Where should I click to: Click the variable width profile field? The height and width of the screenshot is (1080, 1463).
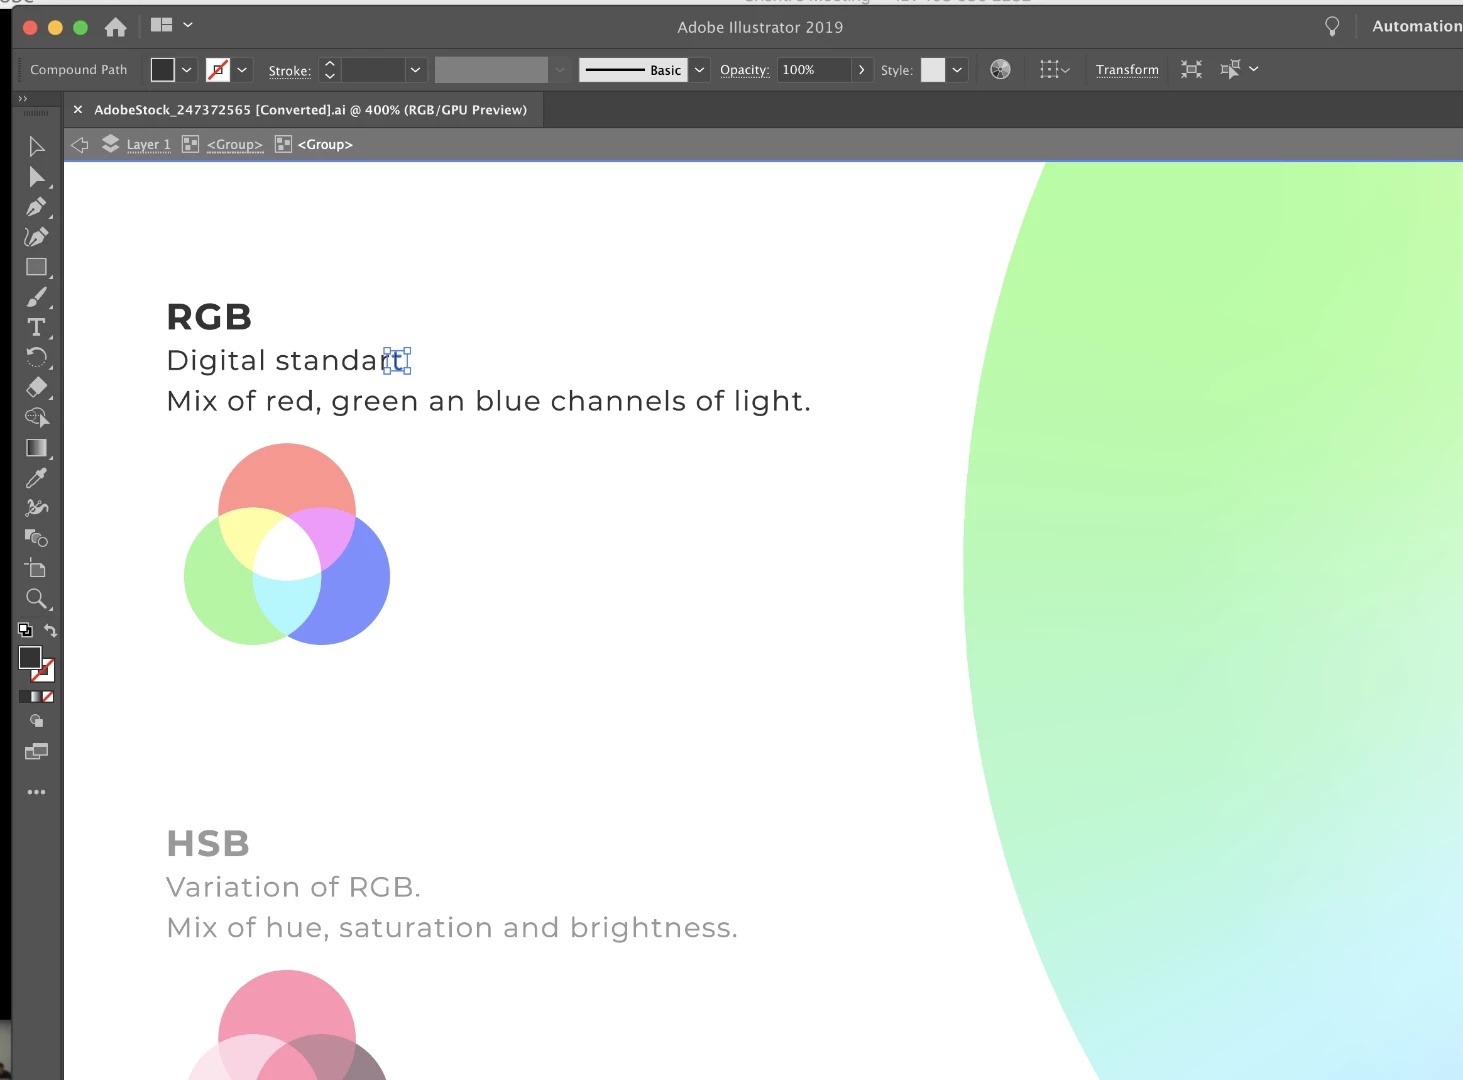(491, 70)
